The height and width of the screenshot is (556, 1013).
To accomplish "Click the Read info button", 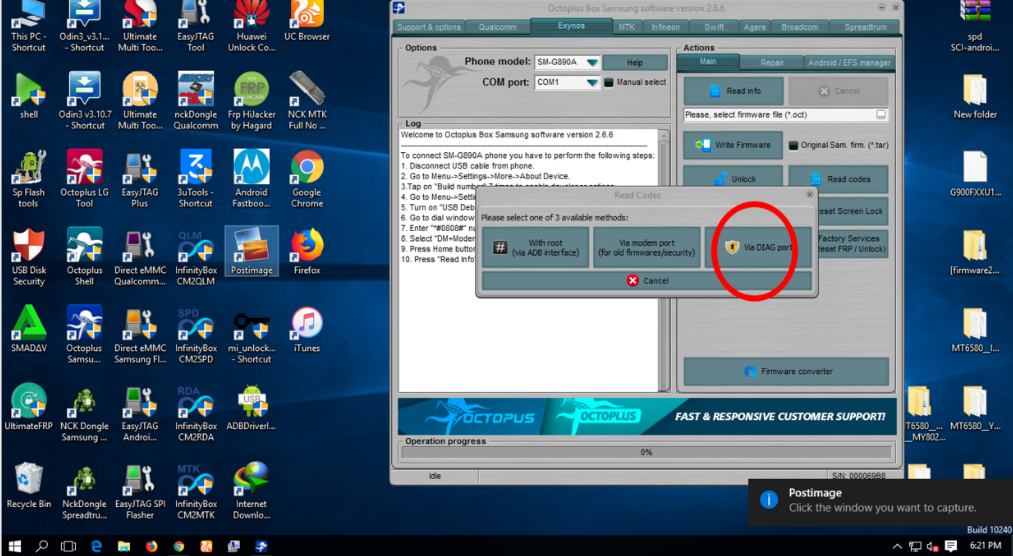I will [x=733, y=91].
